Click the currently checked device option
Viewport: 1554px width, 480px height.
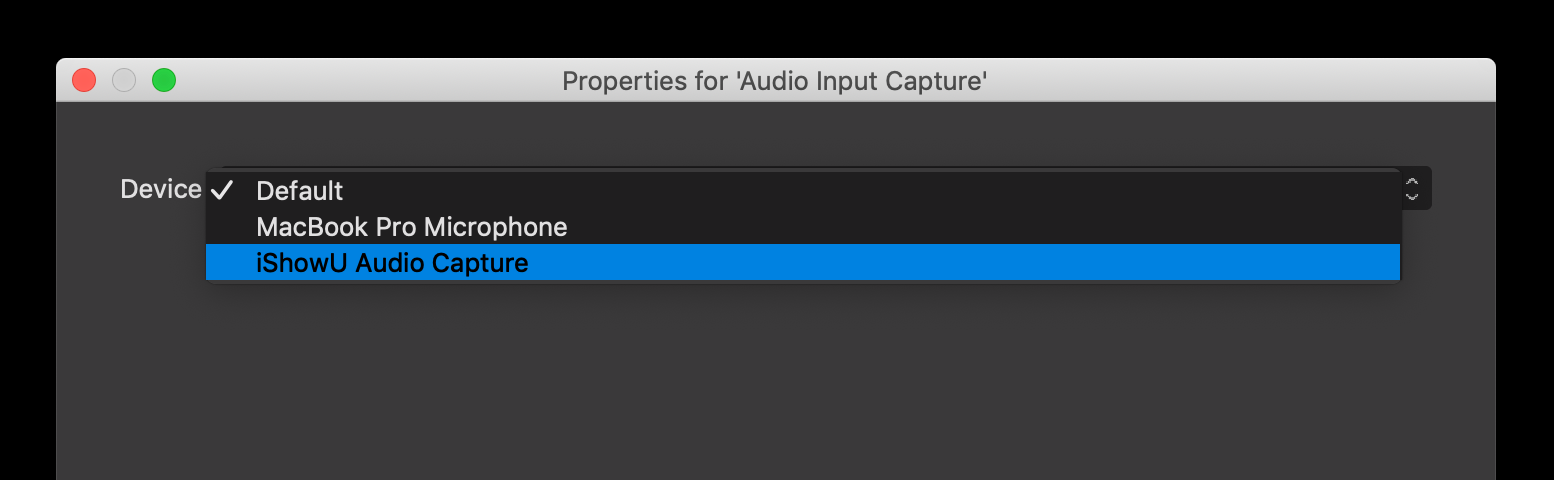pyautogui.click(x=299, y=191)
